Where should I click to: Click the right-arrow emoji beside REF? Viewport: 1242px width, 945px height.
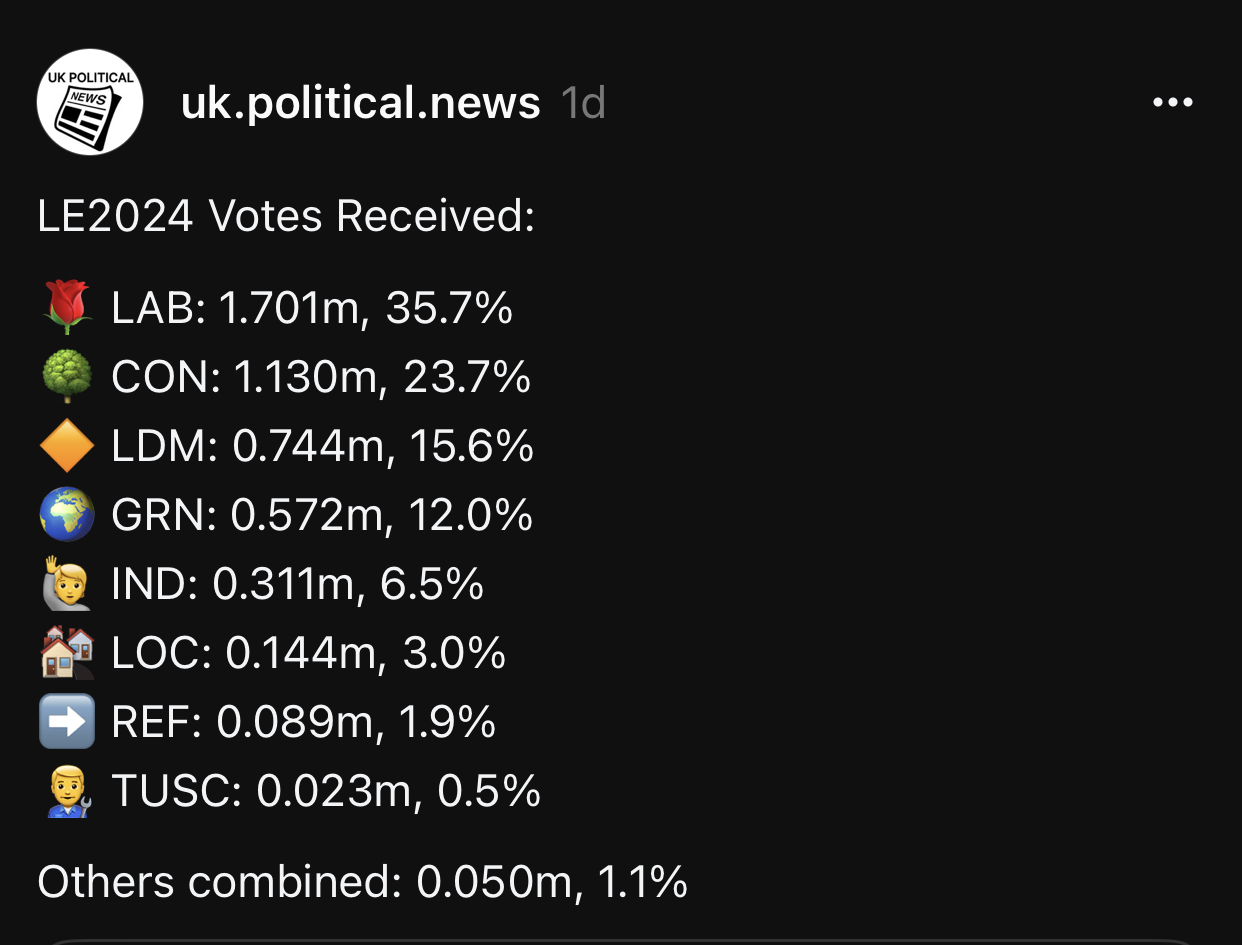point(67,722)
